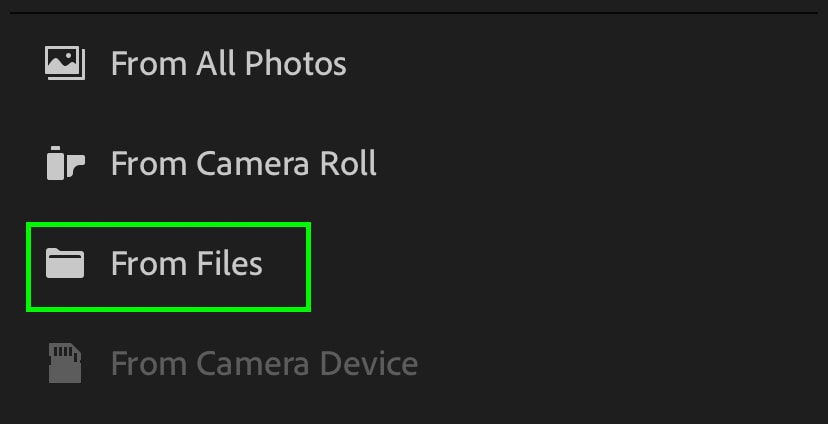Pick All Photos as the import source
The image size is (828, 424).
pos(228,64)
